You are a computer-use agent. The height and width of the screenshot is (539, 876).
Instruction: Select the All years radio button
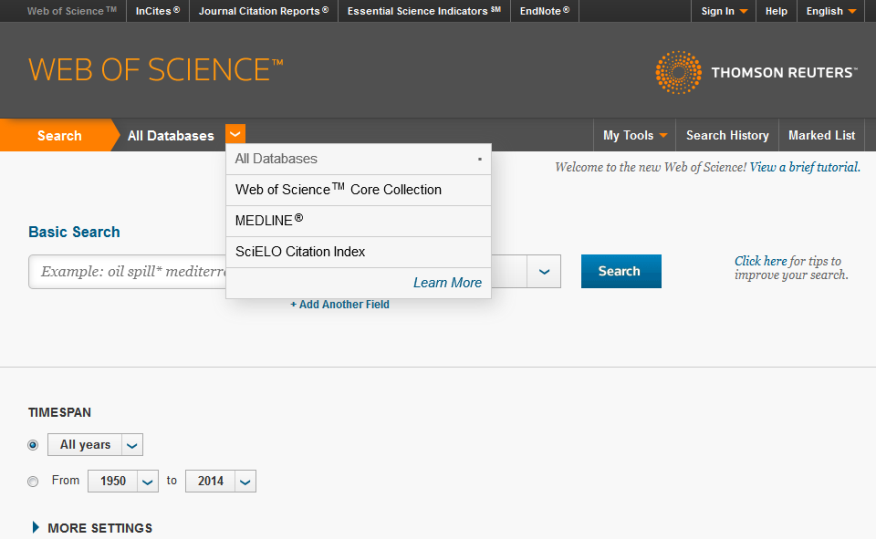pyautogui.click(x=33, y=445)
